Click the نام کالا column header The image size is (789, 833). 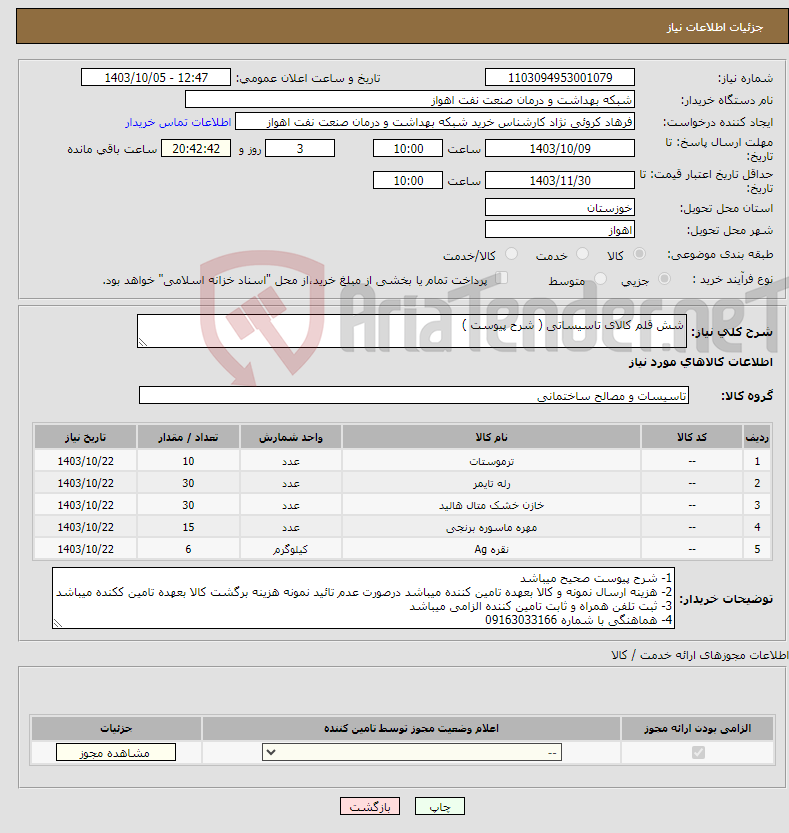pyautogui.click(x=491, y=437)
